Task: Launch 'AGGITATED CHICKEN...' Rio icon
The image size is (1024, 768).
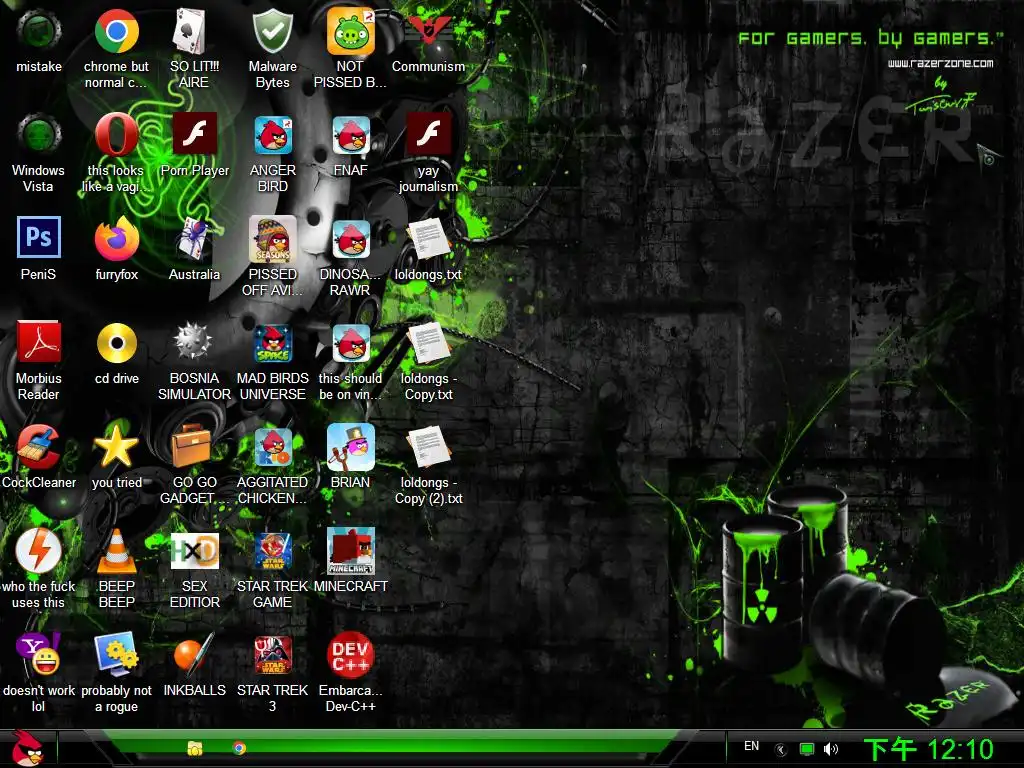Action: point(272,446)
